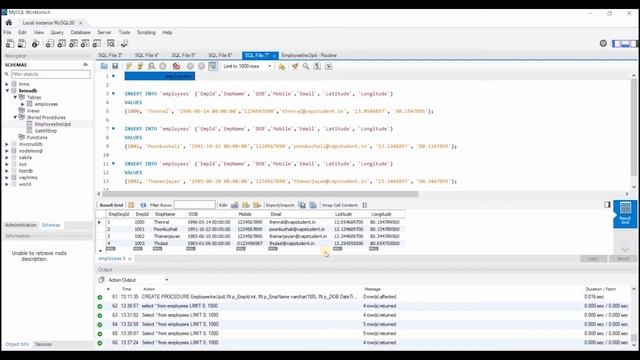Click the create new view toolbar icon
Screen dimensions: 640x360
coord(73,43)
